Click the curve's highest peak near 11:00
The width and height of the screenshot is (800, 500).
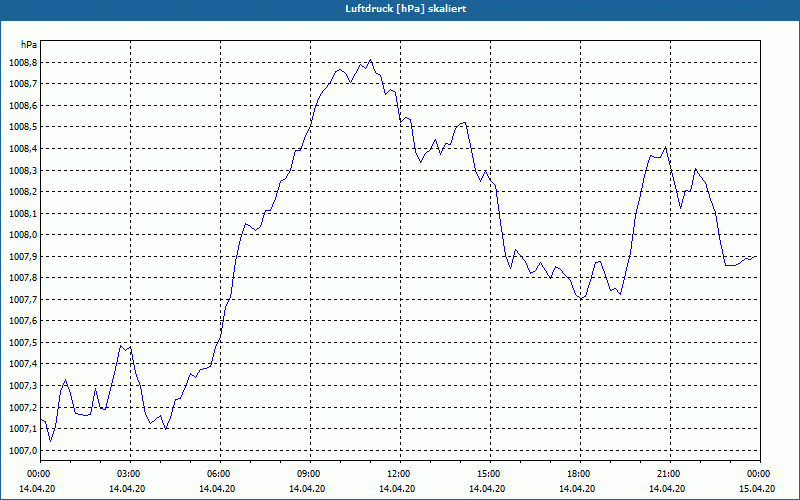pyautogui.click(x=370, y=60)
